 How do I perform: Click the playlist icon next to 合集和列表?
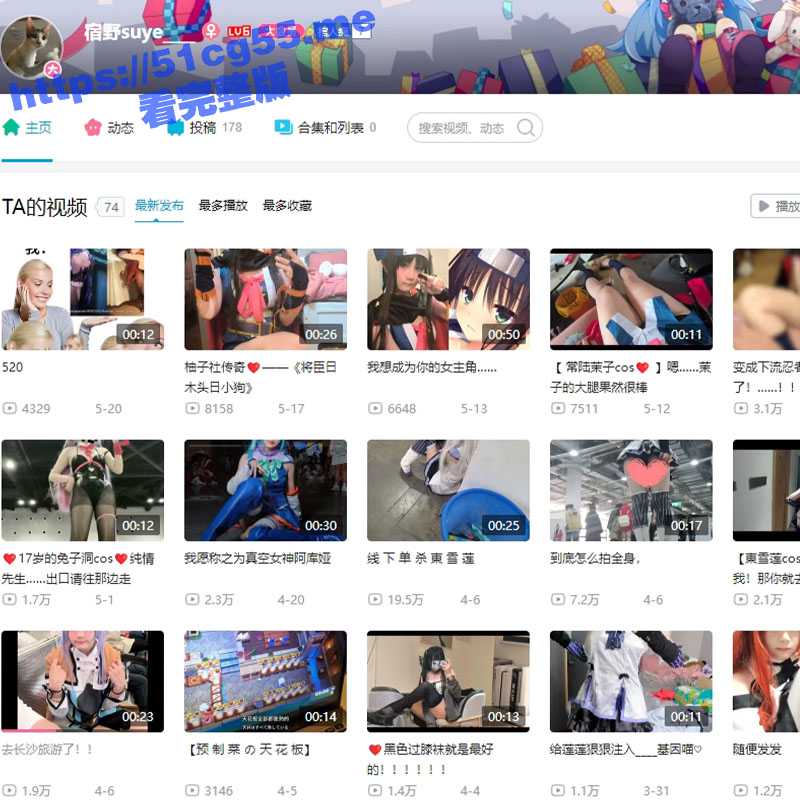(x=283, y=127)
